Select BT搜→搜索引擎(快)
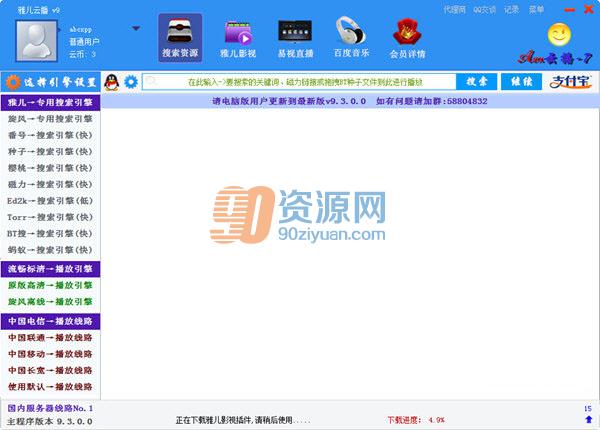The width and height of the screenshot is (600, 430). tap(51, 234)
